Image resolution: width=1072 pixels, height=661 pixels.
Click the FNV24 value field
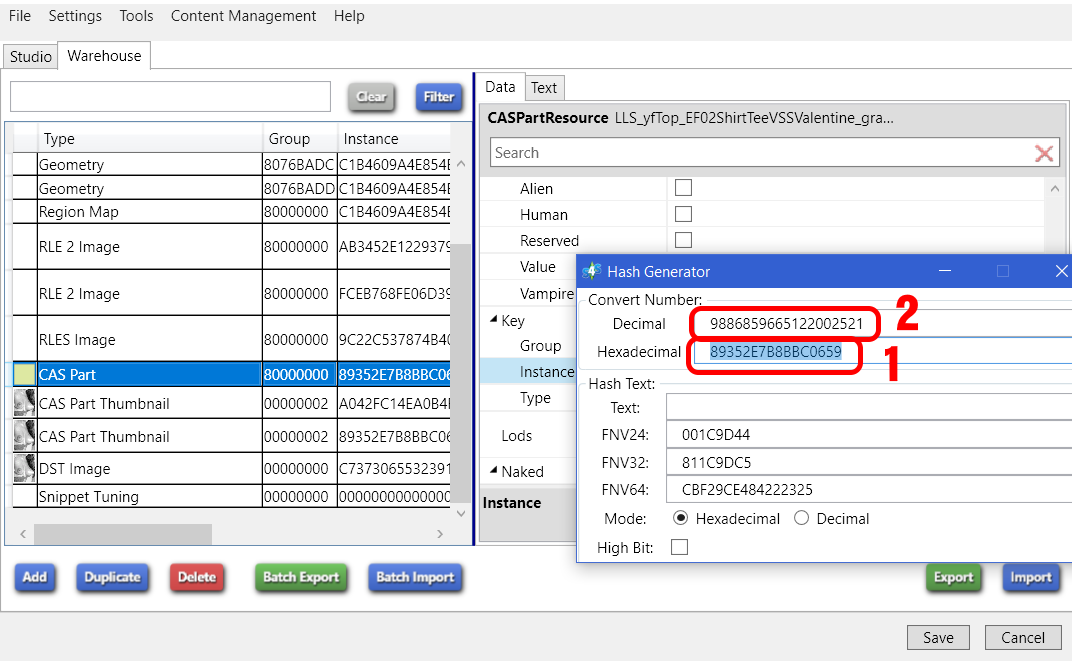pyautogui.click(x=869, y=435)
